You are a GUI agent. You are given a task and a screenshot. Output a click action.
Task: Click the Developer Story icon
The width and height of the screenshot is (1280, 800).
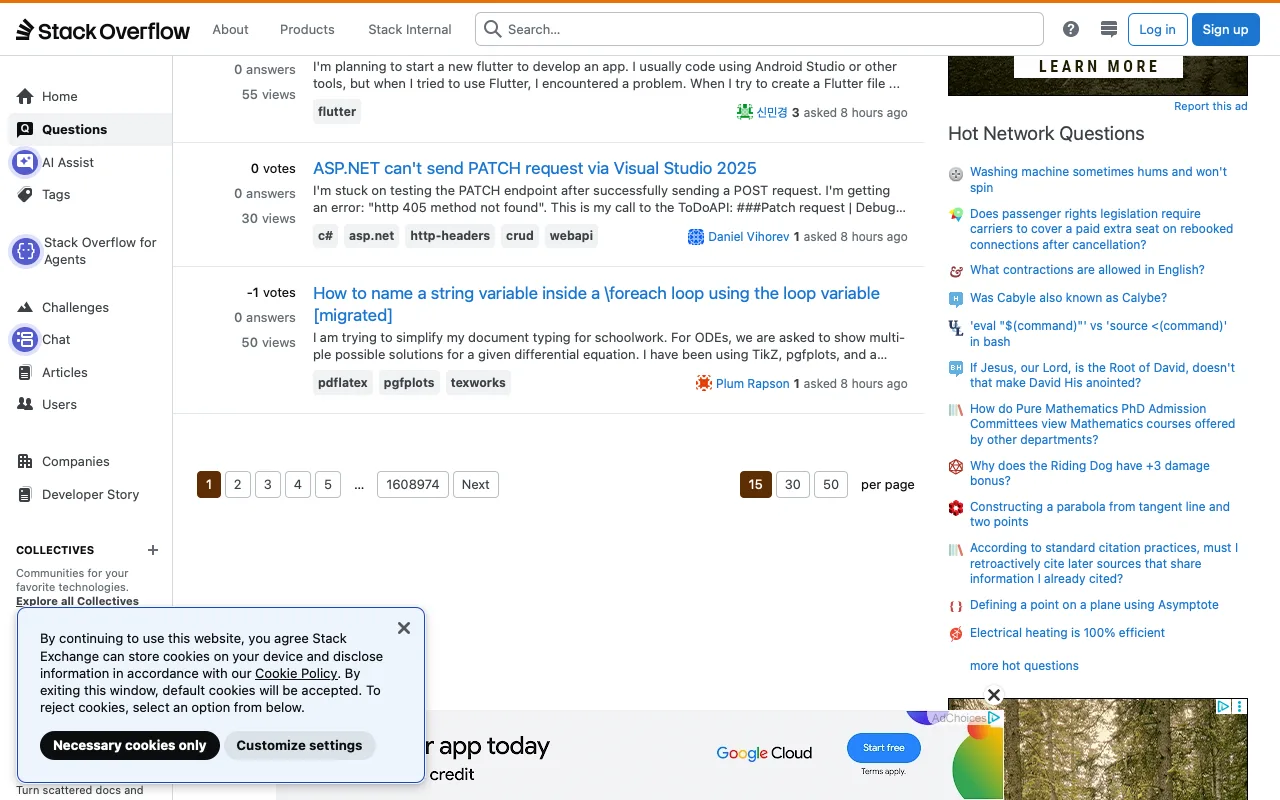click(25, 494)
